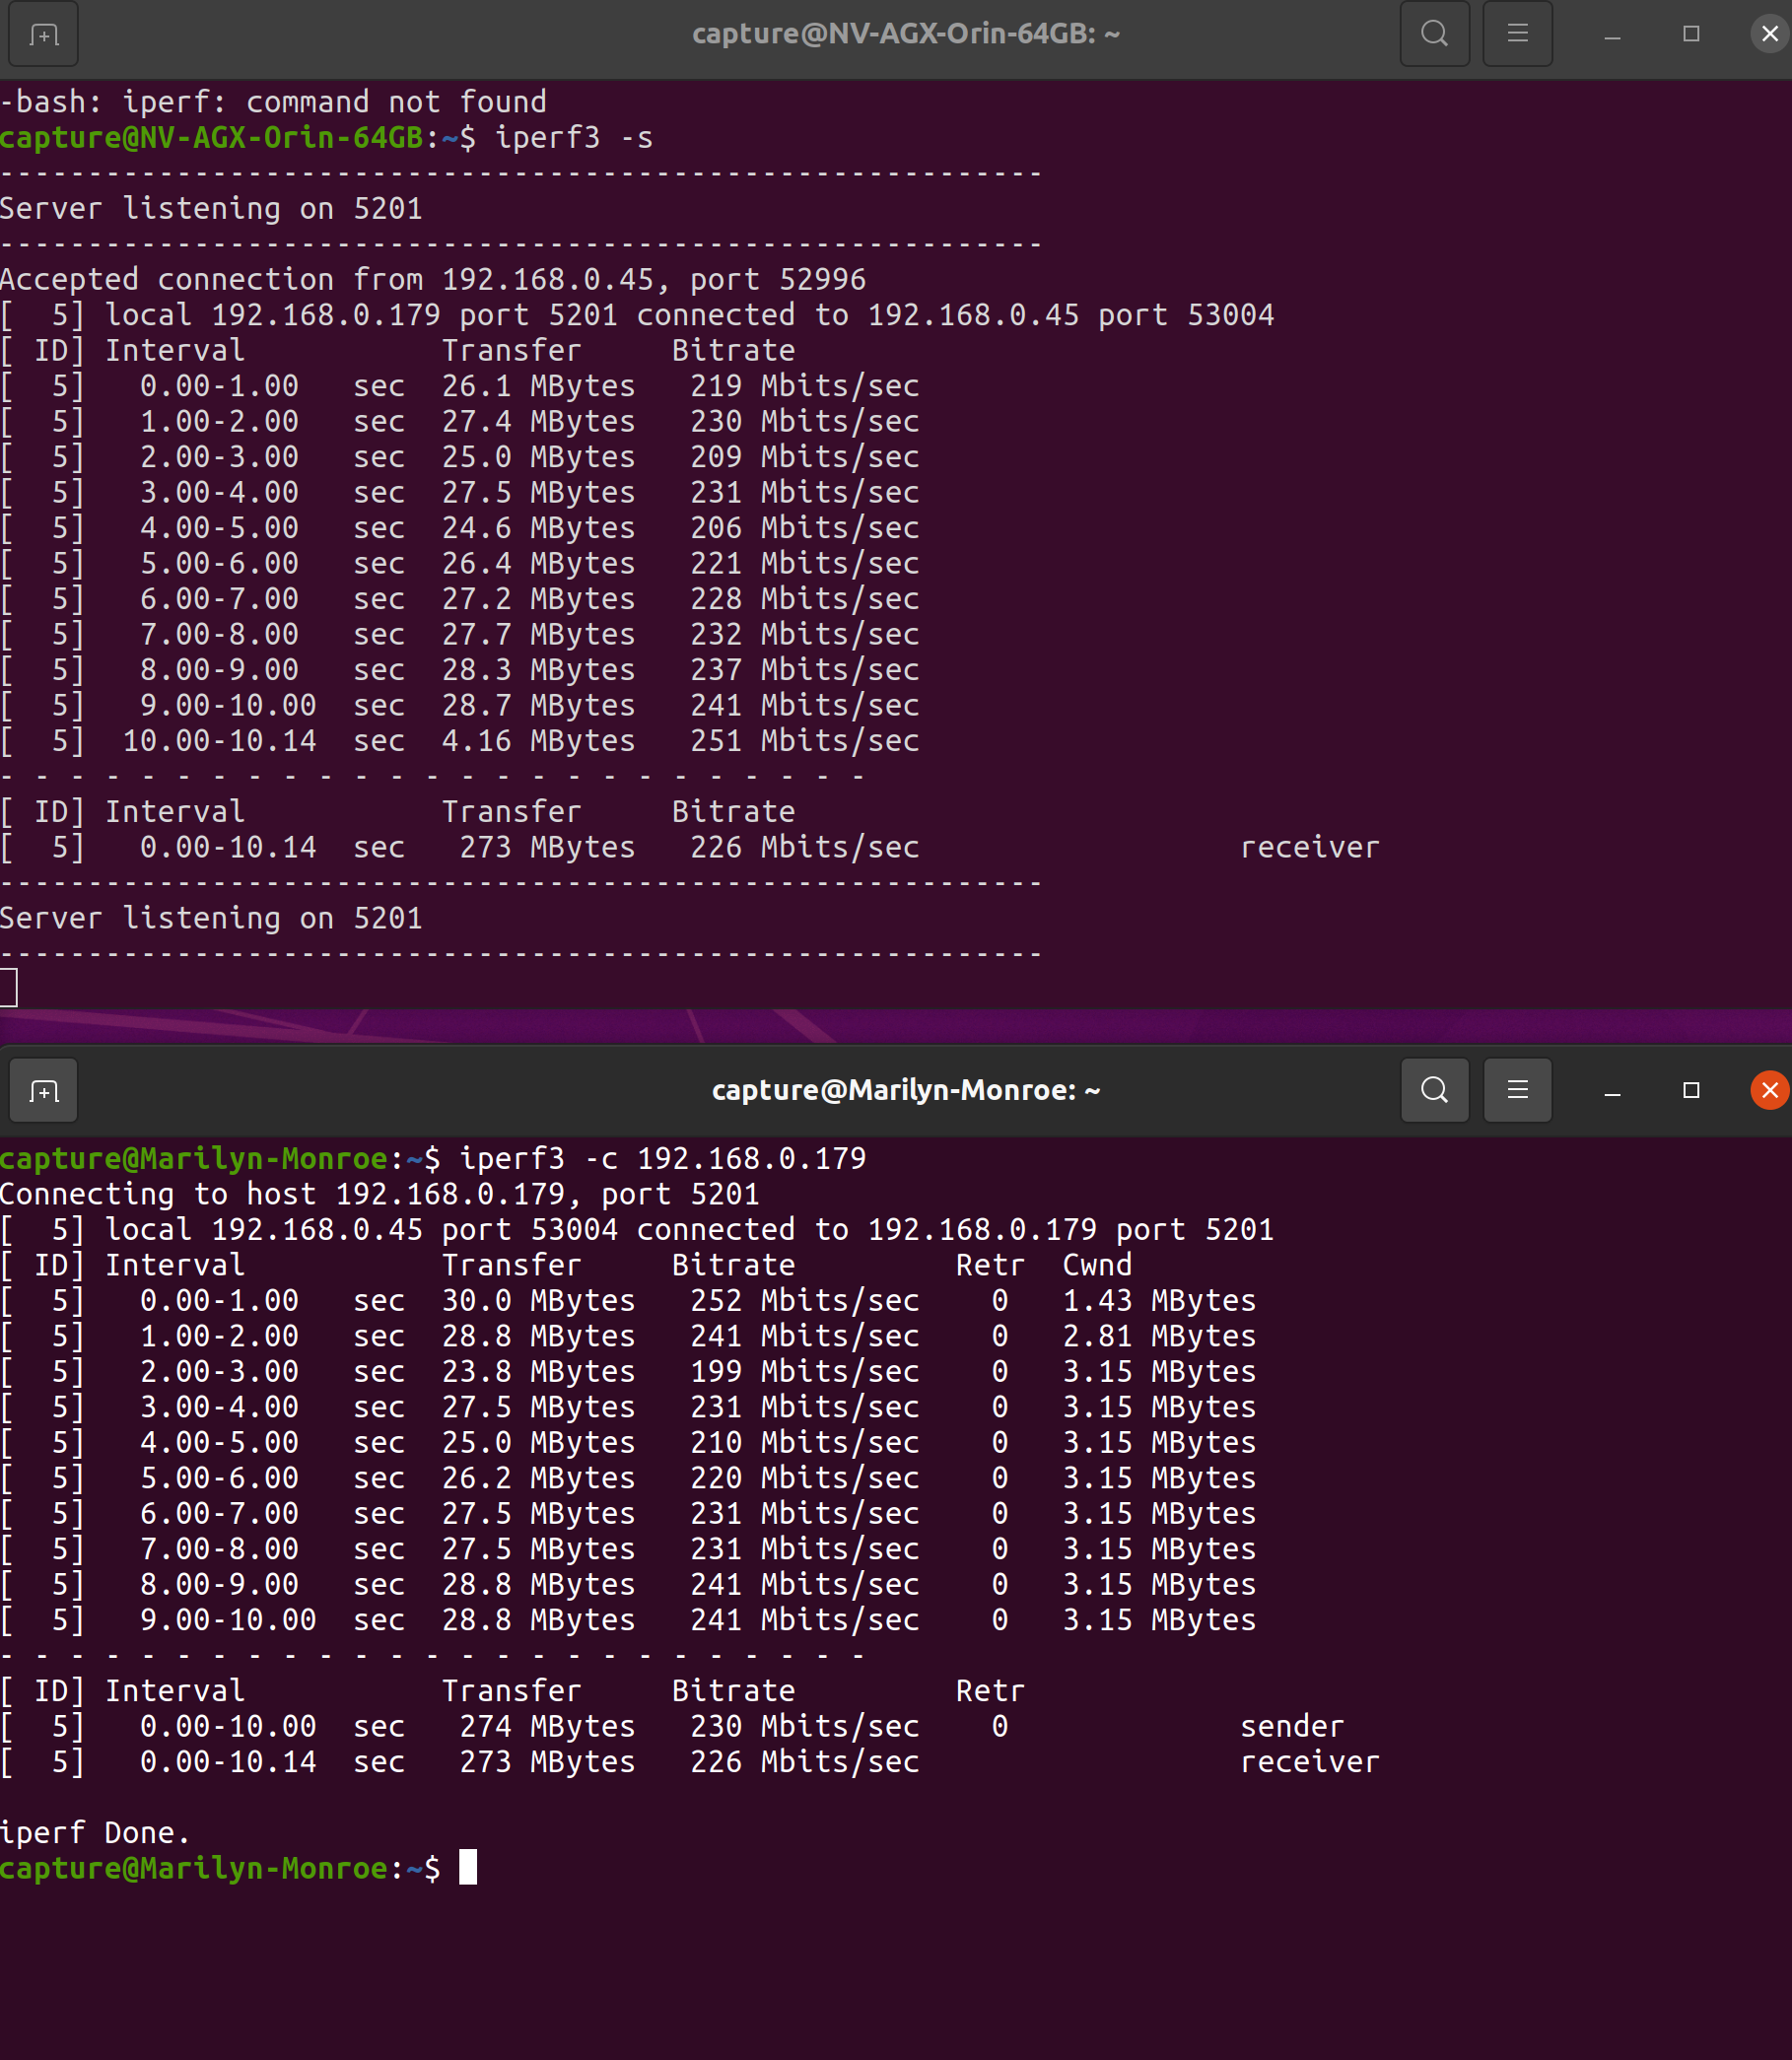
Task: Click the blinking cursor at the shell prompt
Action: (x=470, y=1867)
